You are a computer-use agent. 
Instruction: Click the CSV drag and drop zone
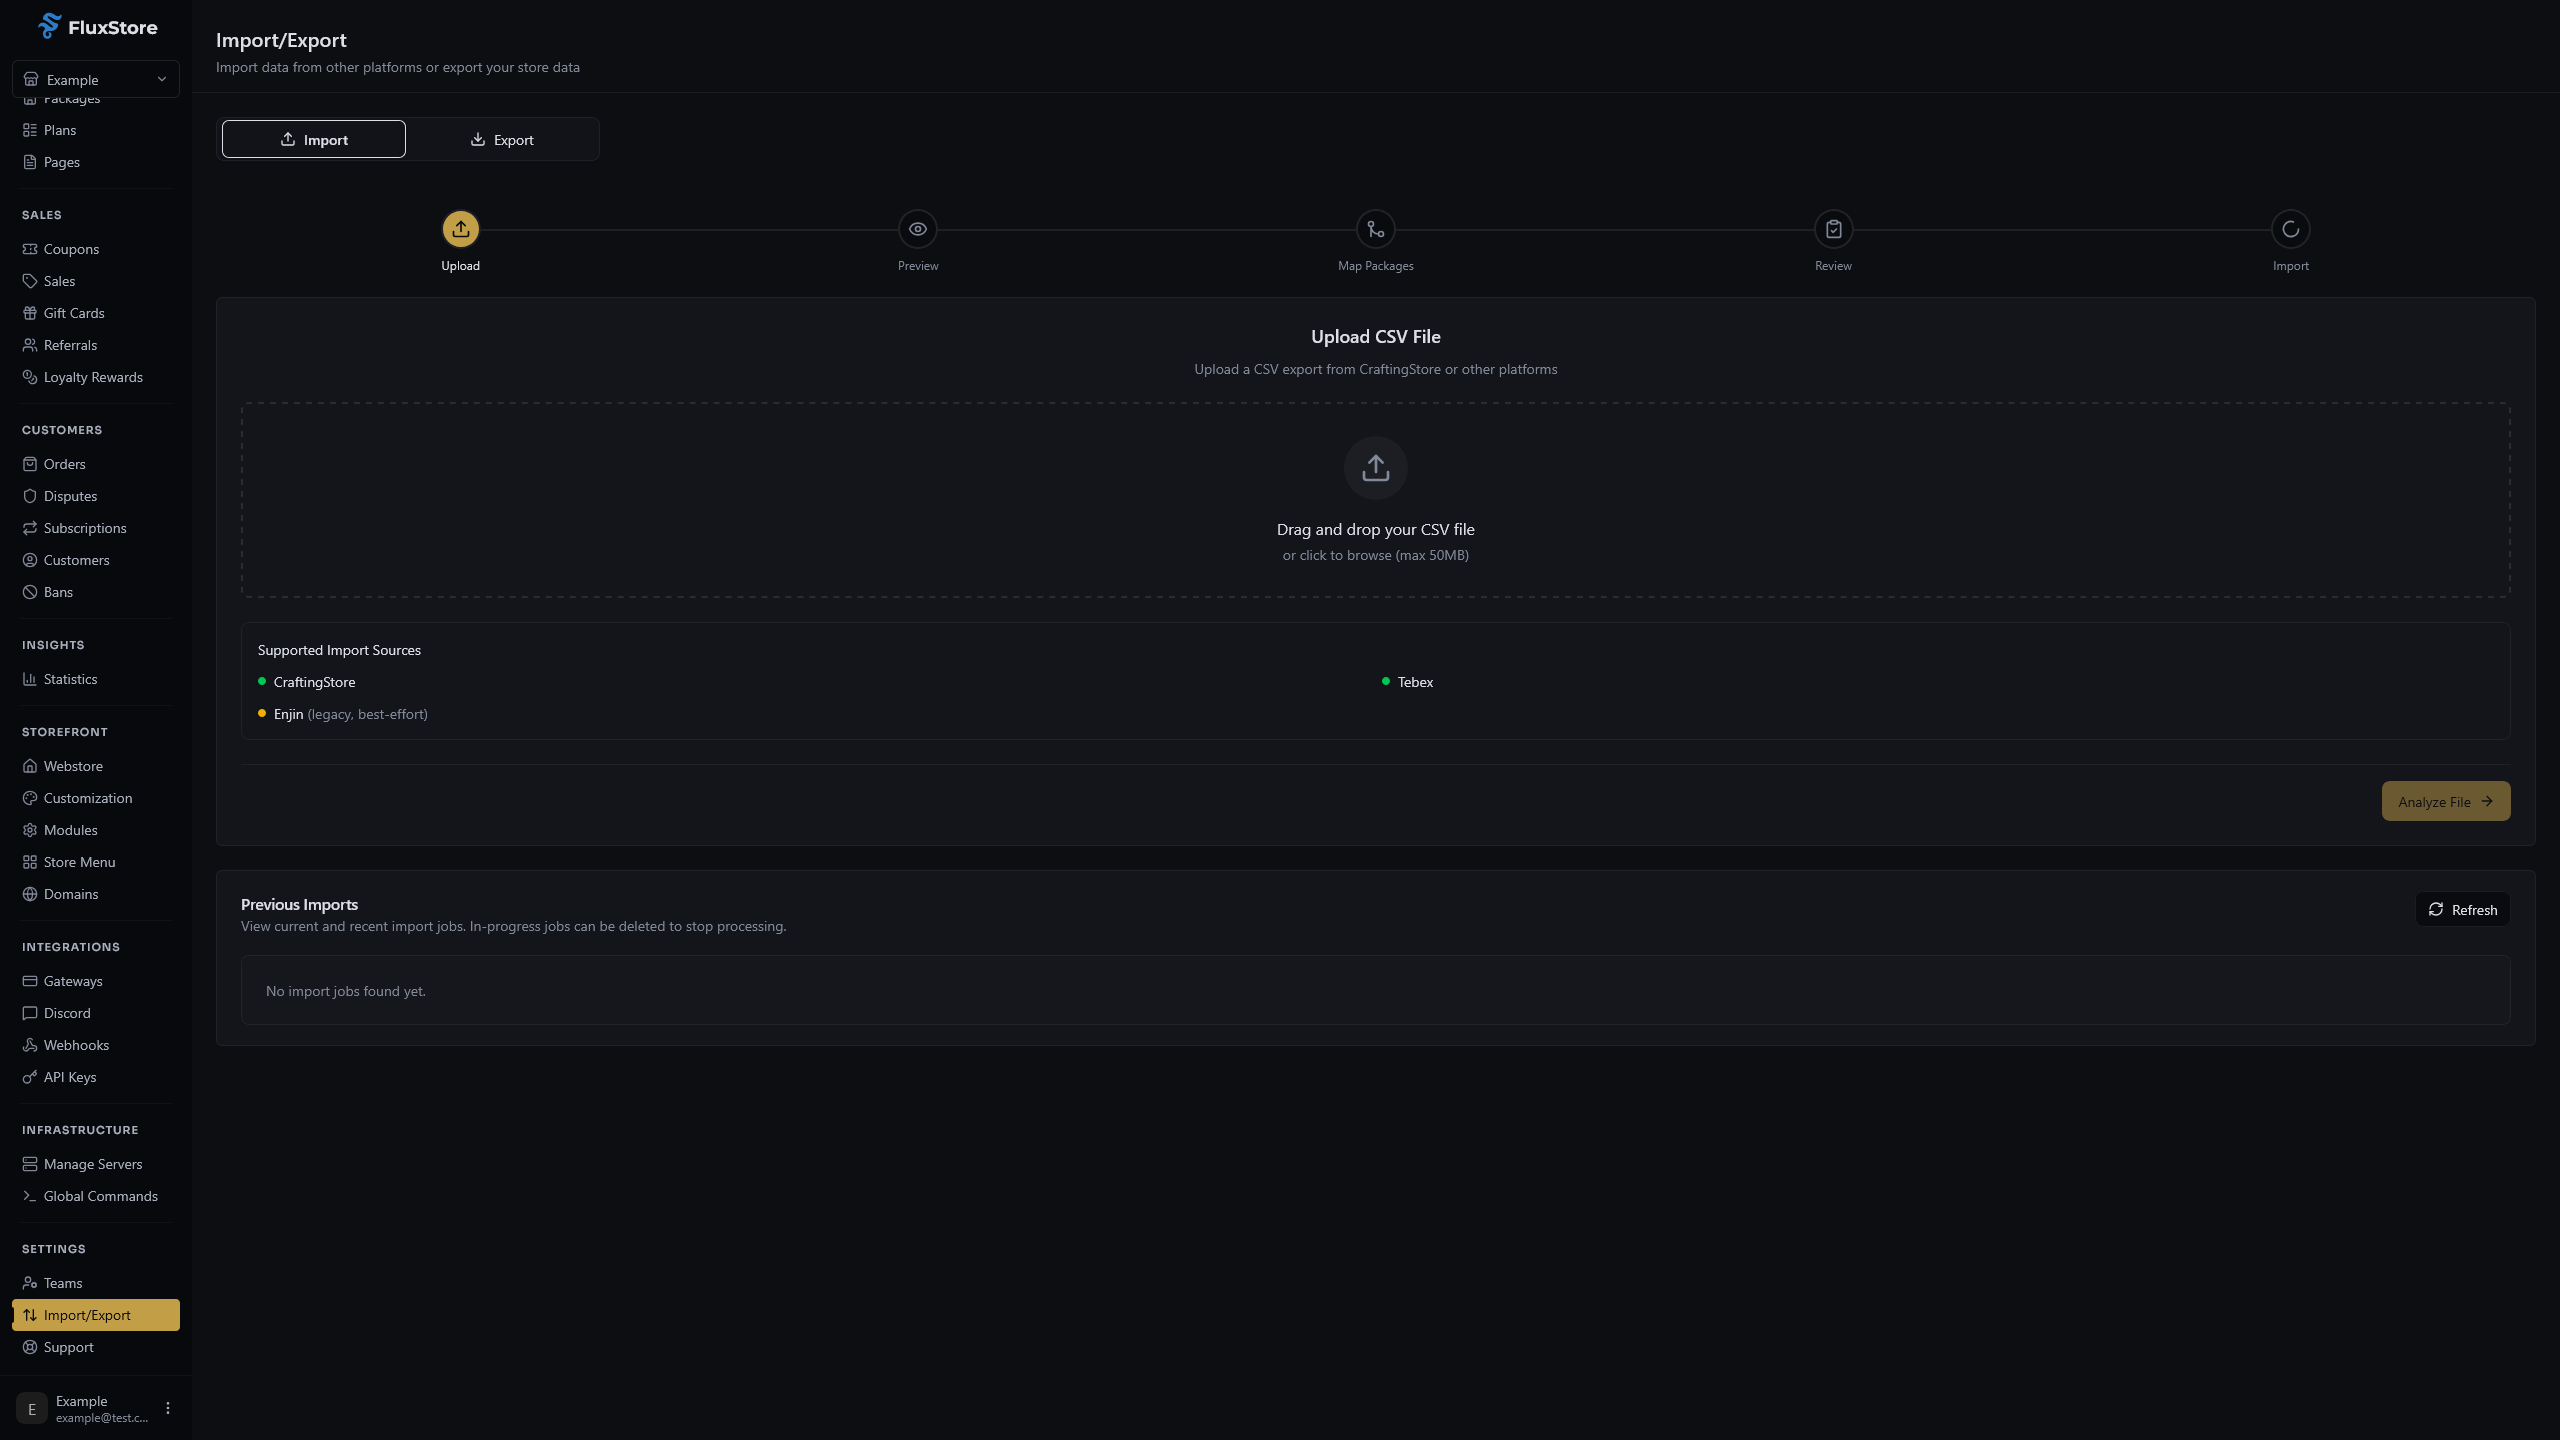[x=1376, y=500]
